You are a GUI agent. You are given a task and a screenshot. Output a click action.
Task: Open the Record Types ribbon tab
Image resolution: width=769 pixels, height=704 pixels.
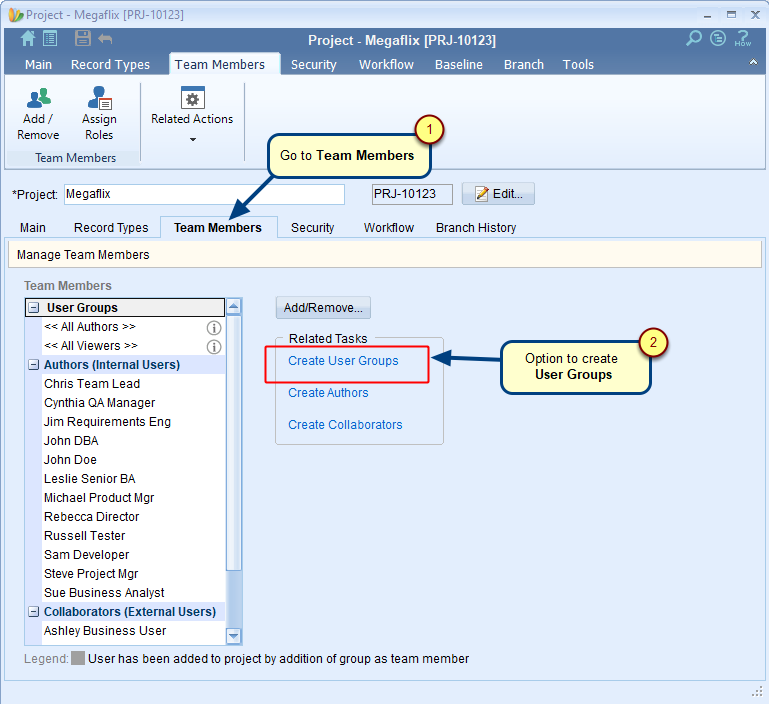[x=110, y=64]
